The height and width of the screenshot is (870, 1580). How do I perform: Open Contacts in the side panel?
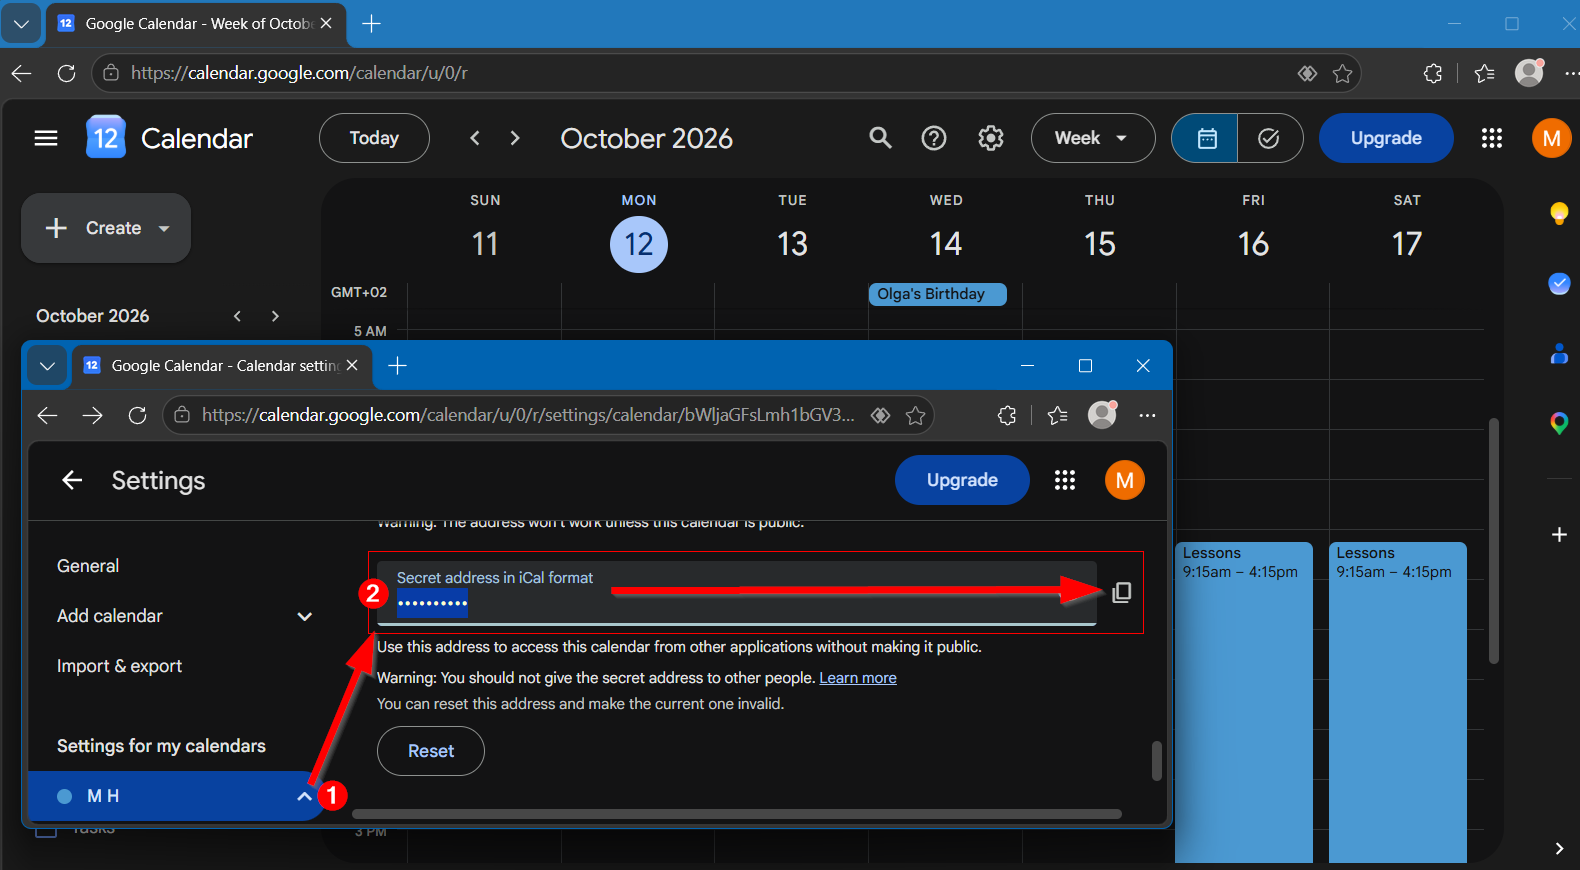(1559, 354)
